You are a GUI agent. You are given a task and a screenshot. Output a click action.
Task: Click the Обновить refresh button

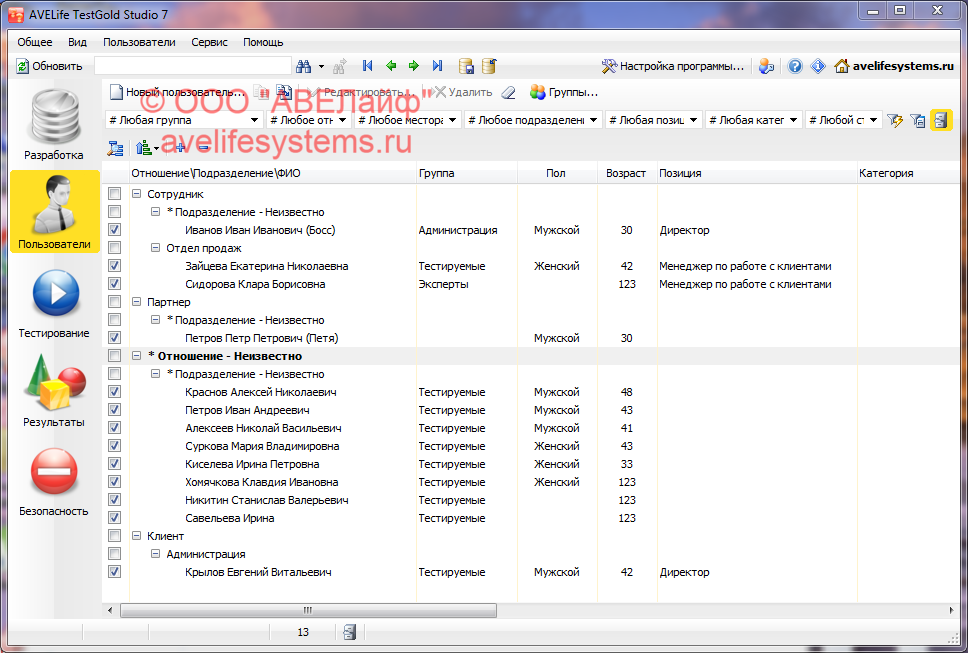point(50,66)
